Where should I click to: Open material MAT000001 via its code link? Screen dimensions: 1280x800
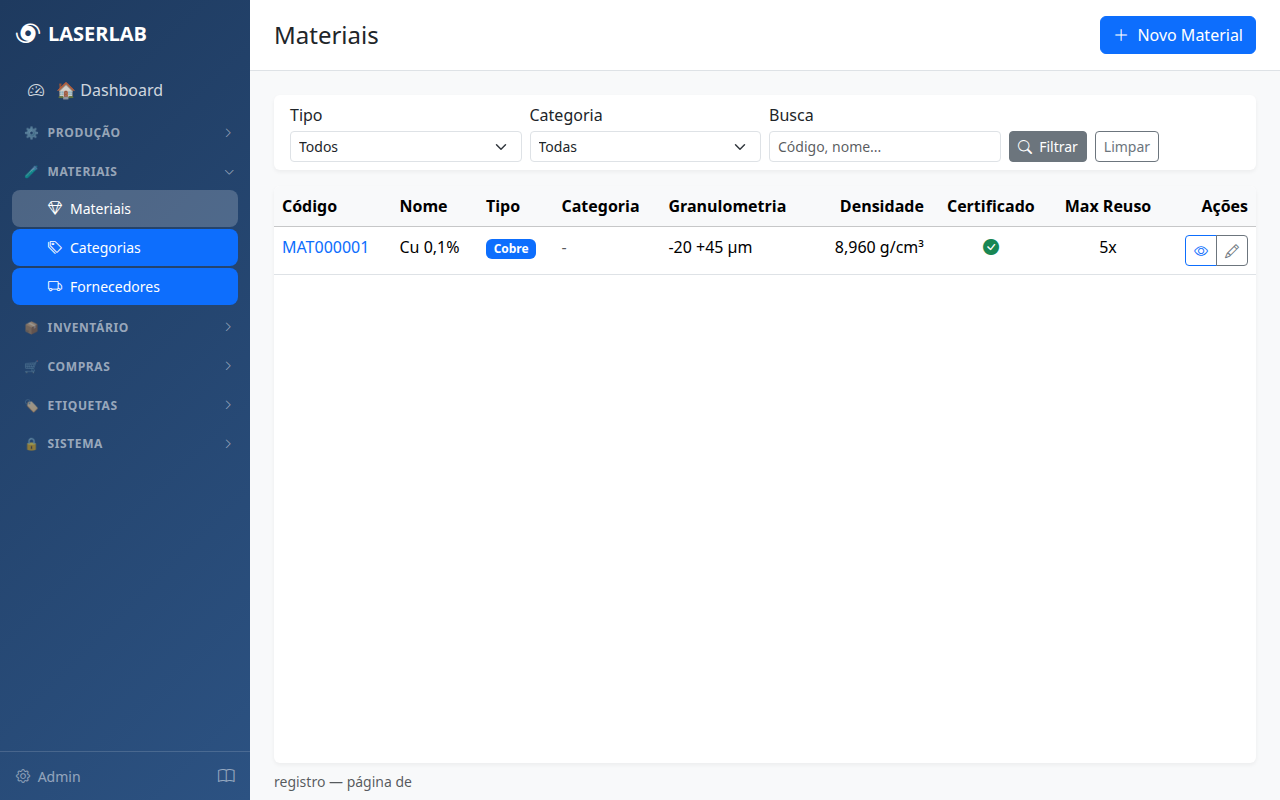pos(325,247)
